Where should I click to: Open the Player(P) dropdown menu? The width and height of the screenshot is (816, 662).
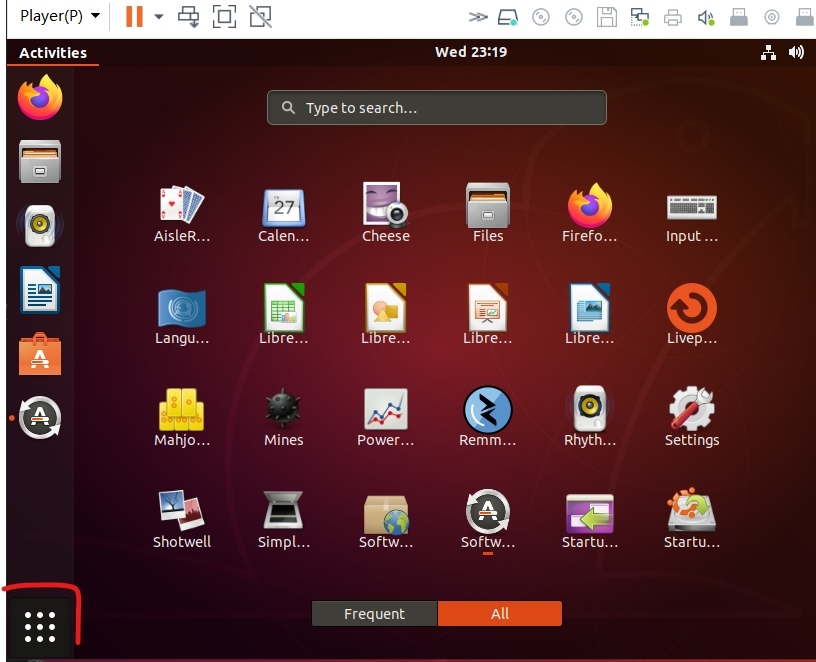pyautogui.click(x=60, y=16)
